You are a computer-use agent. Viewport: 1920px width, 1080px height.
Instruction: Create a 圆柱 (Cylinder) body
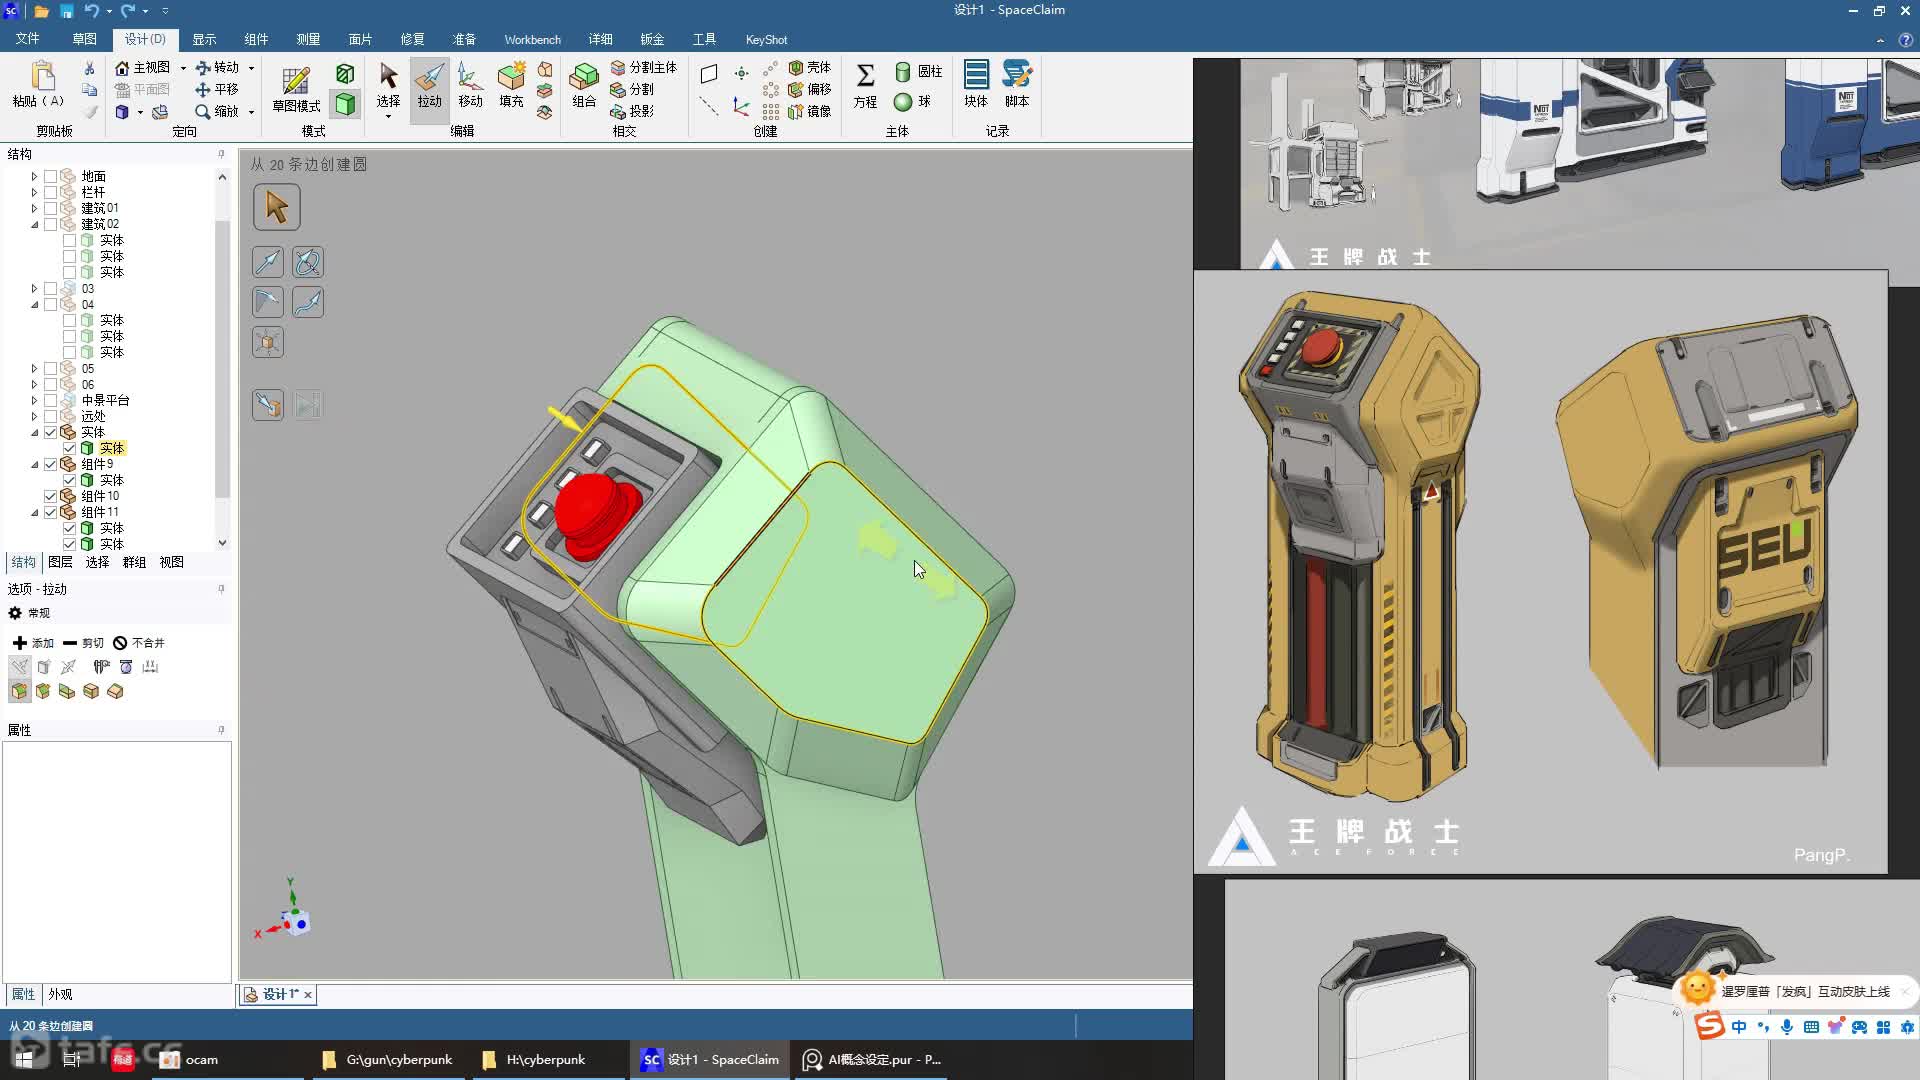(918, 71)
